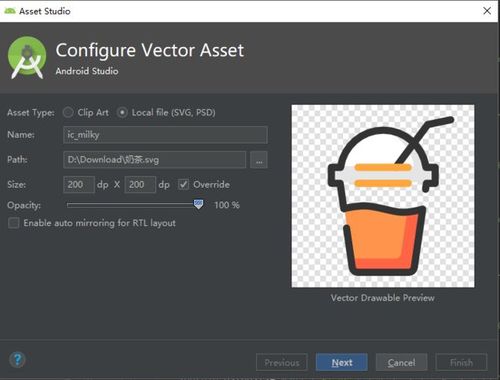Click the Path field with the svg file
Screen dimensions: 500x380
(x=155, y=160)
